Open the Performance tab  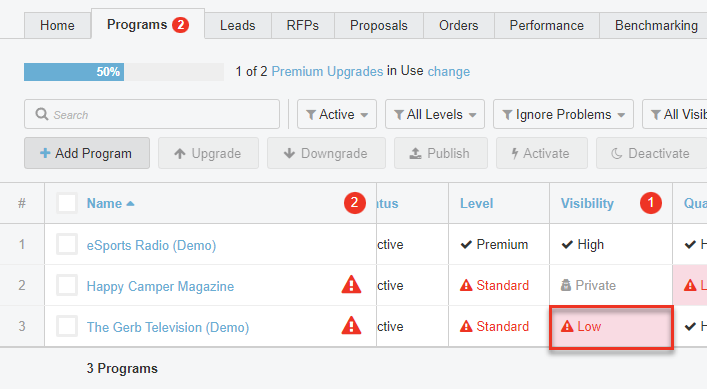(x=546, y=26)
